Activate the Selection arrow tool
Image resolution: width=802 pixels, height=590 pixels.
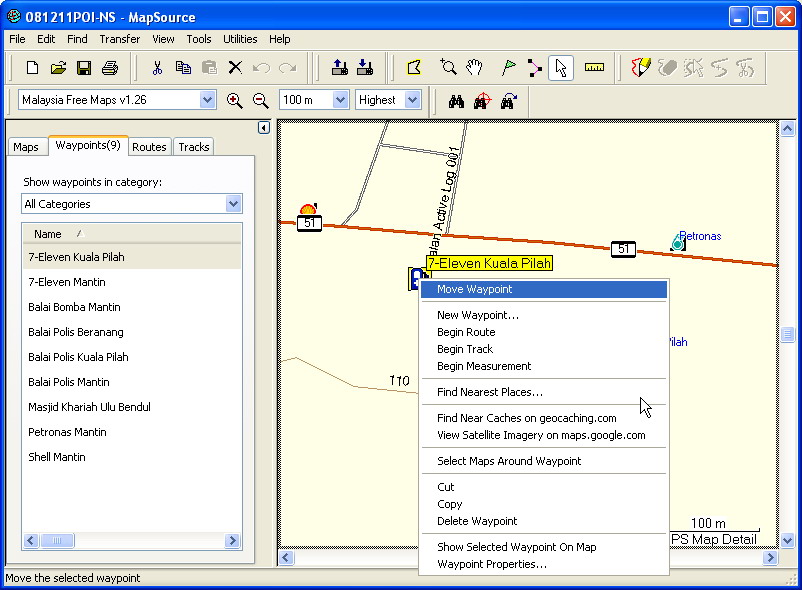(561, 67)
